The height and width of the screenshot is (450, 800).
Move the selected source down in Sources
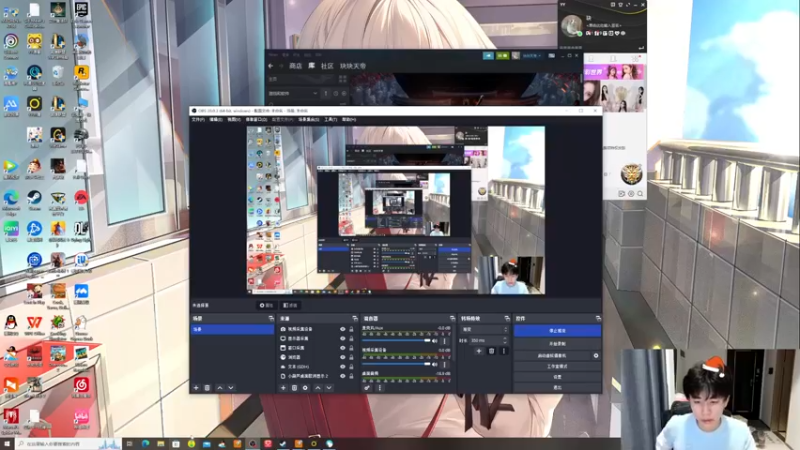329,388
